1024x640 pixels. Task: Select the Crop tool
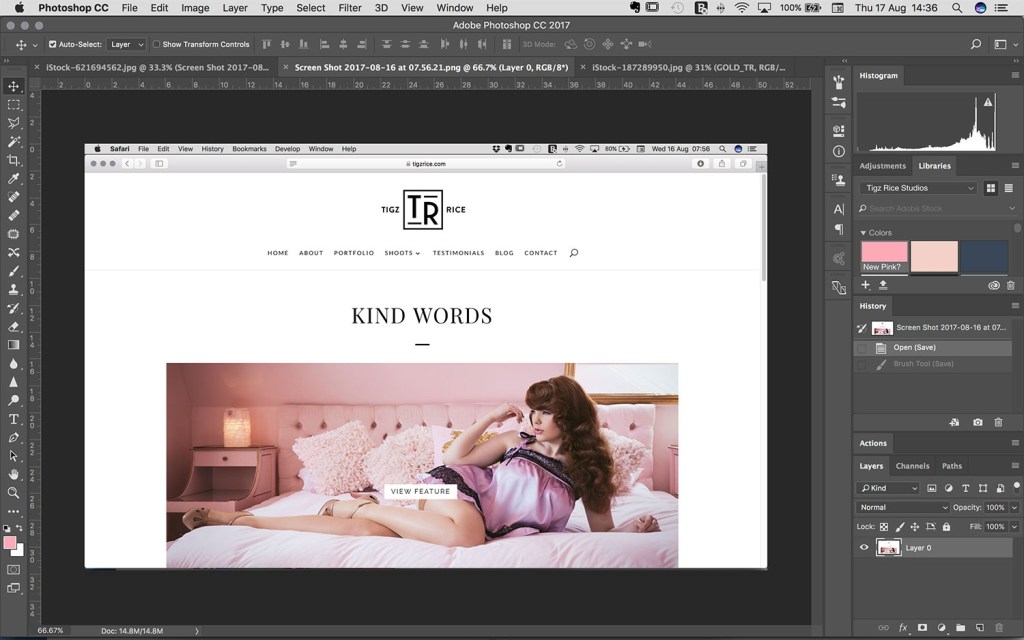[13, 160]
